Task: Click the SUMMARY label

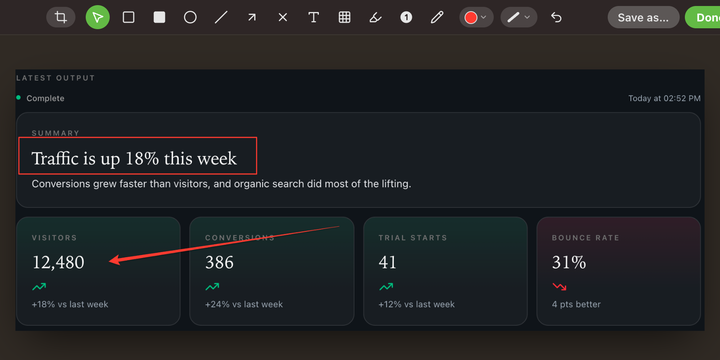Action: point(56,133)
